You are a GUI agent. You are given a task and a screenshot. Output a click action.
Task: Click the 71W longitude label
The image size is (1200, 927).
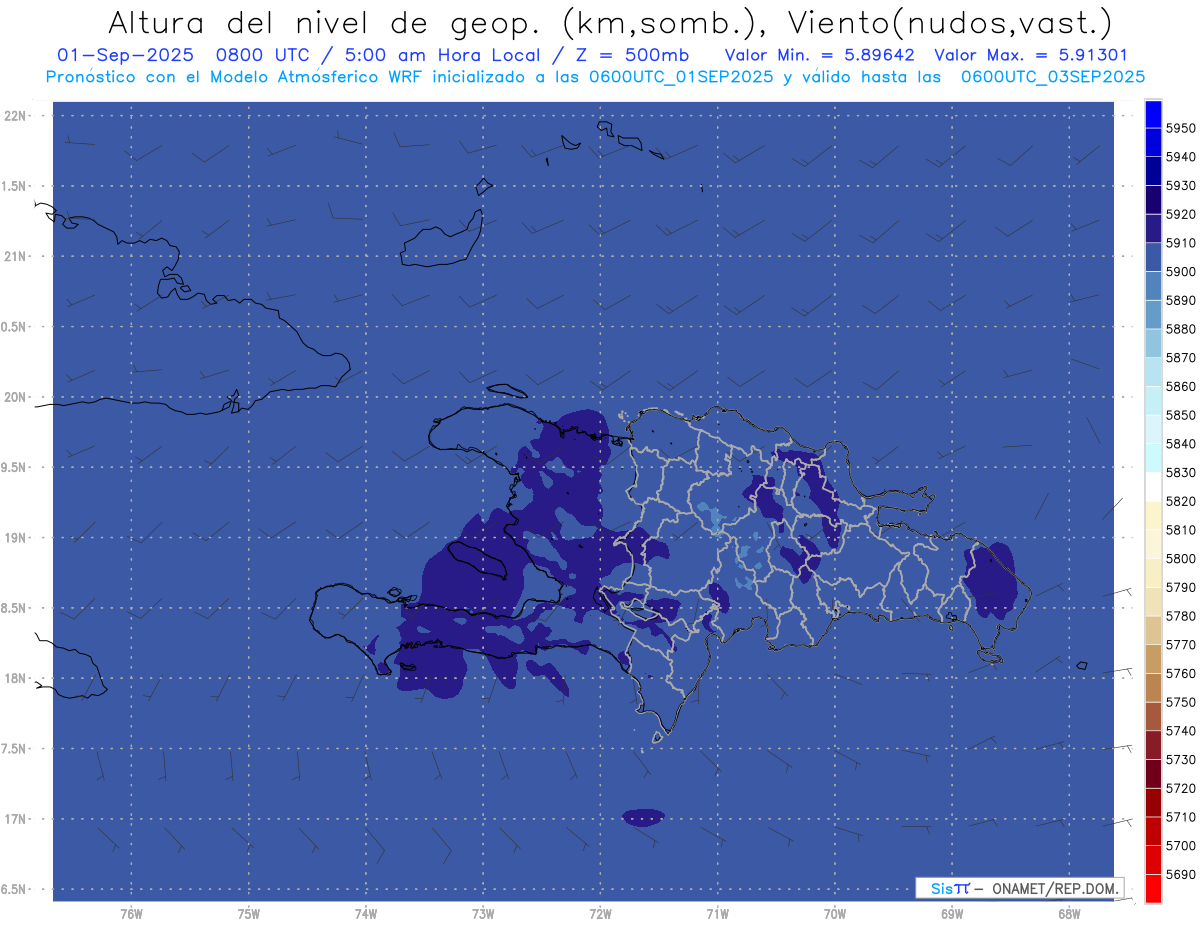[717, 913]
